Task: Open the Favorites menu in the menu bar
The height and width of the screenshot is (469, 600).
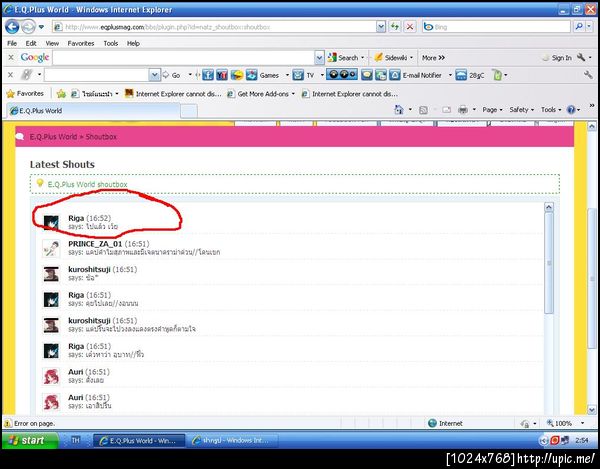Action: click(x=81, y=43)
